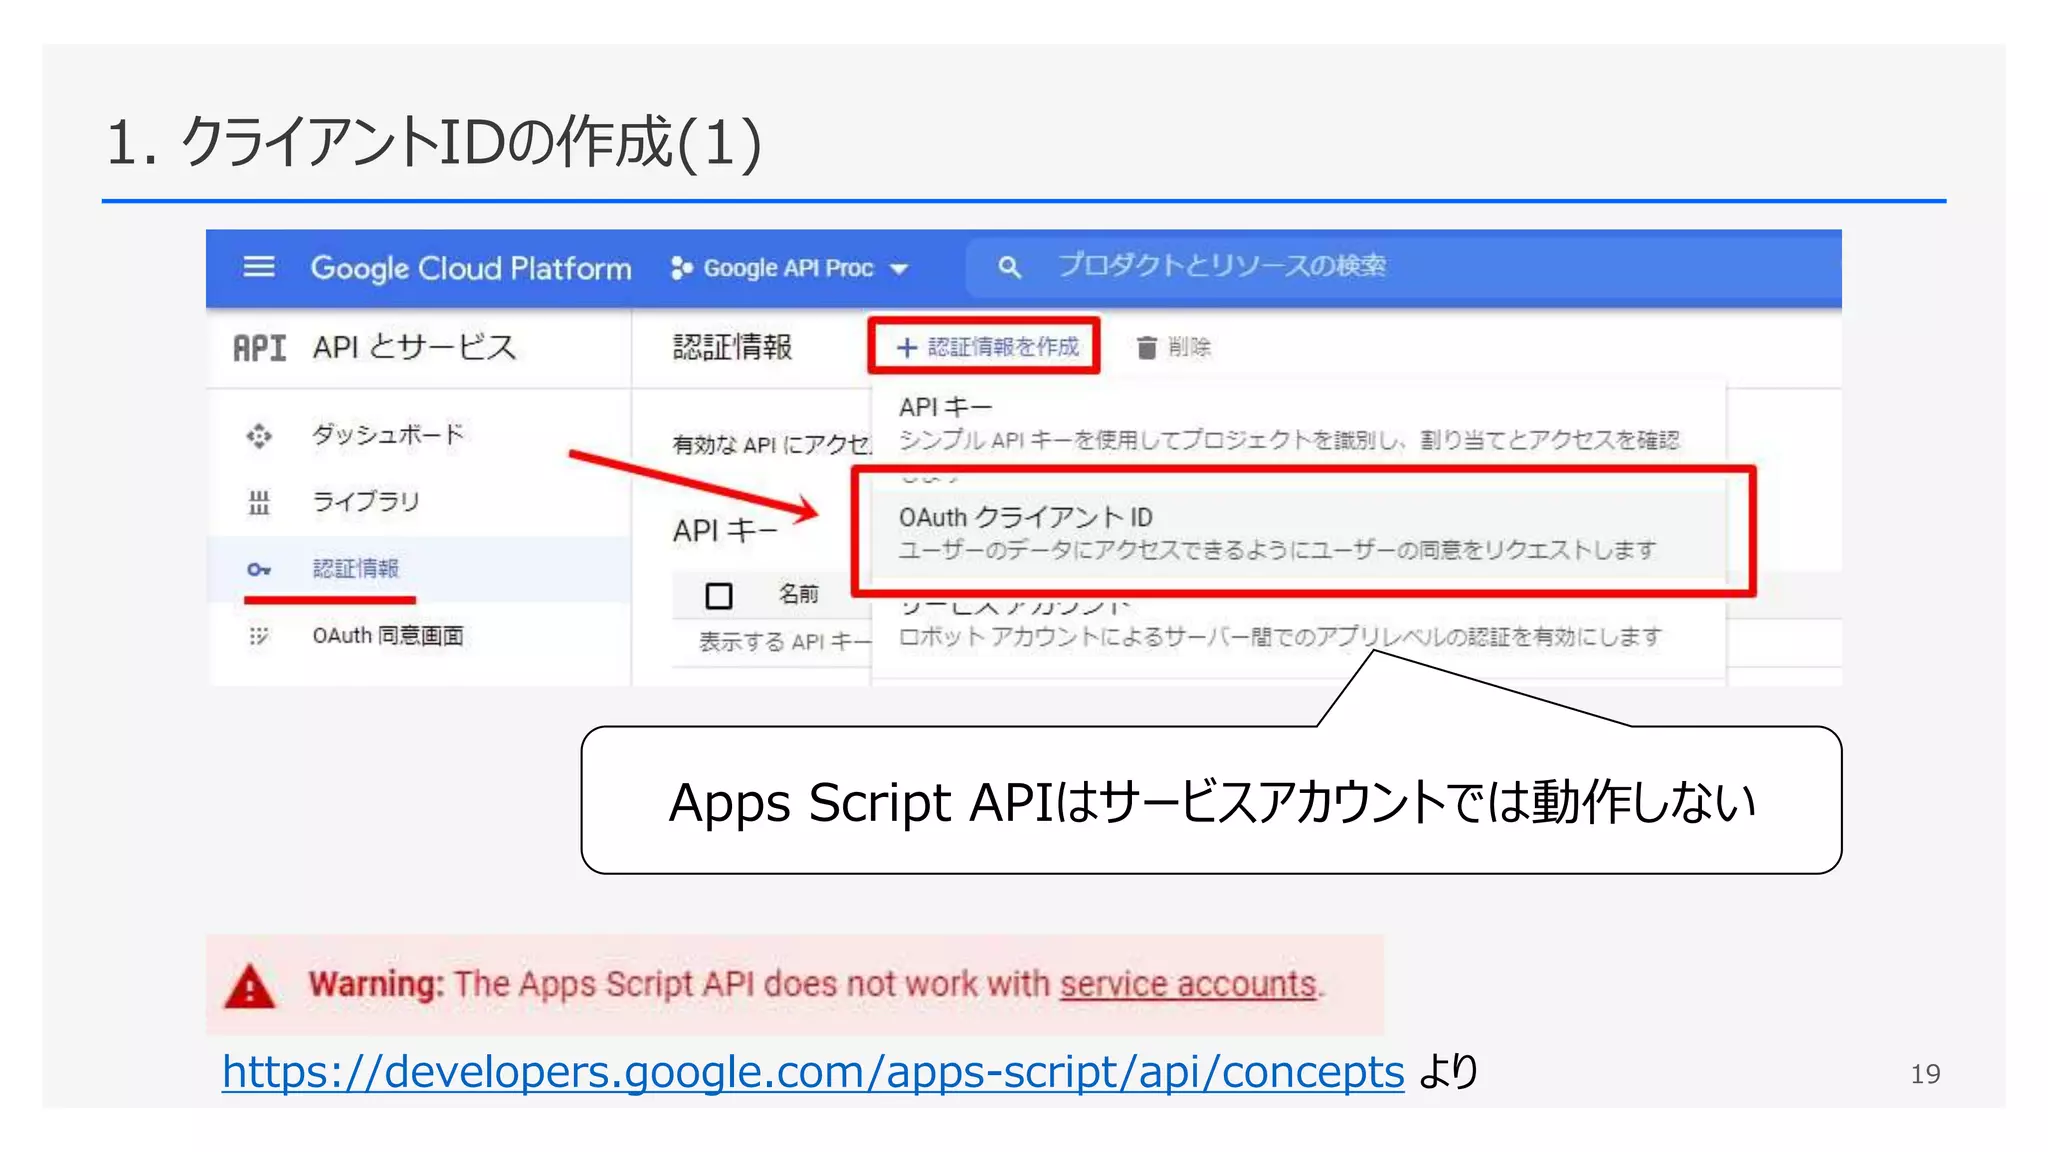This screenshot has height=1152, width=2048.
Task: Click the Dashboard sidebar icon
Action: 259,436
